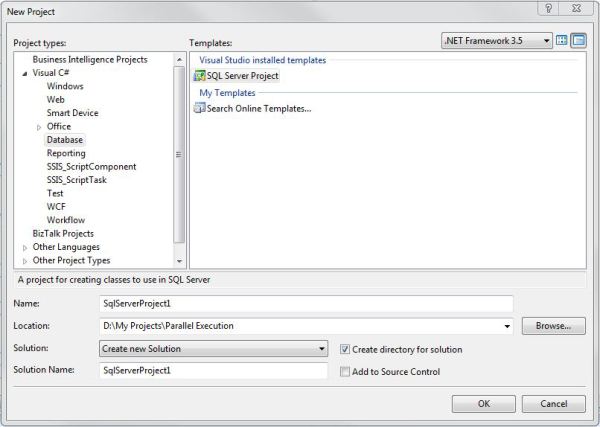Click the Browse... button

click(x=554, y=326)
